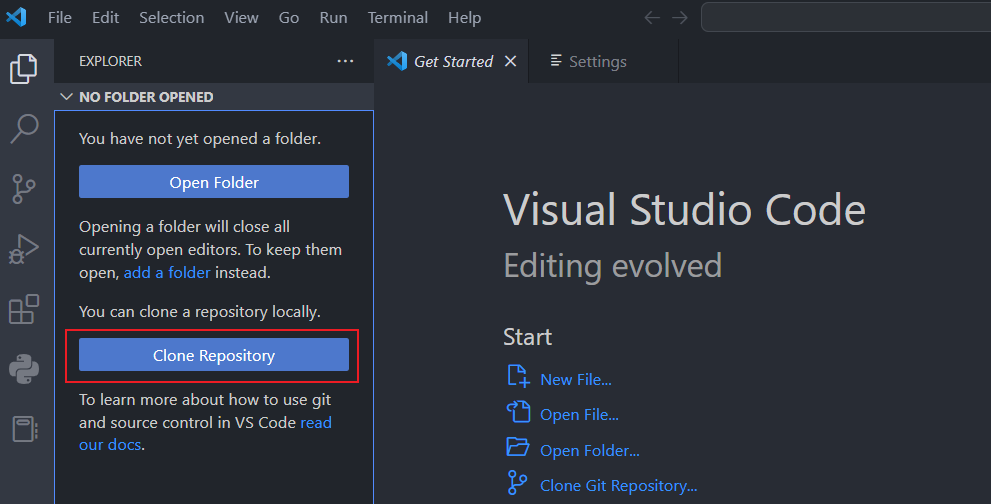The image size is (991, 504).
Task: Open the Selection menu
Action: point(171,18)
